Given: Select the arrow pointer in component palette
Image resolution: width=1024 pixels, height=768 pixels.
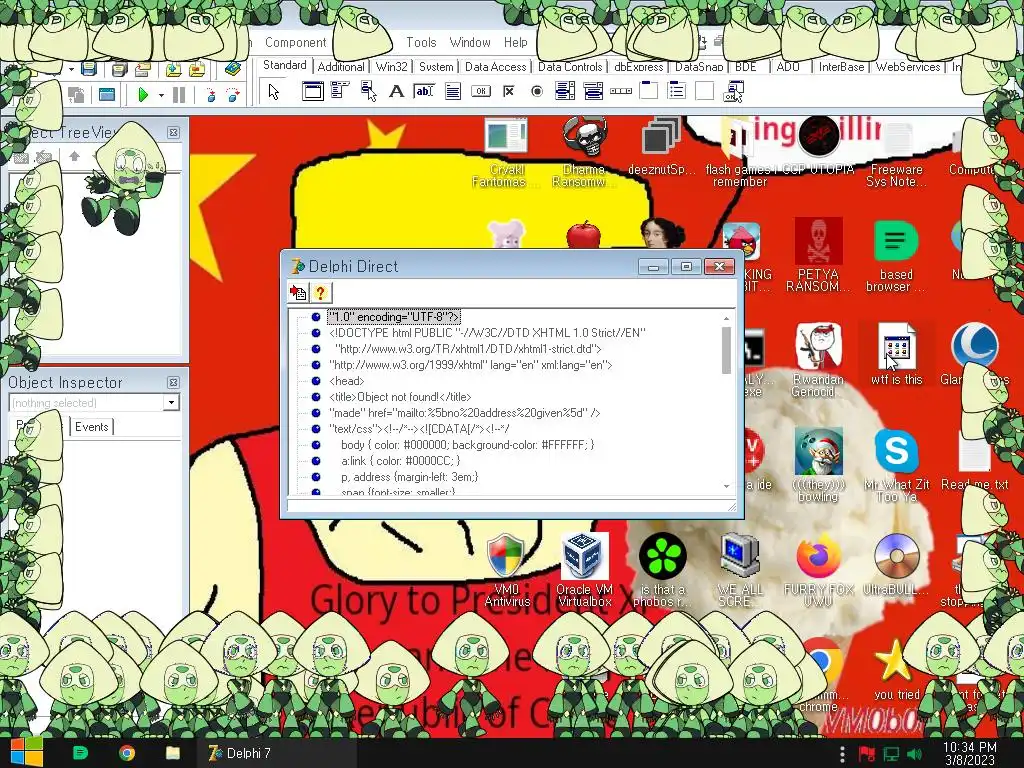Looking at the screenshot, I should pyautogui.click(x=274, y=92).
